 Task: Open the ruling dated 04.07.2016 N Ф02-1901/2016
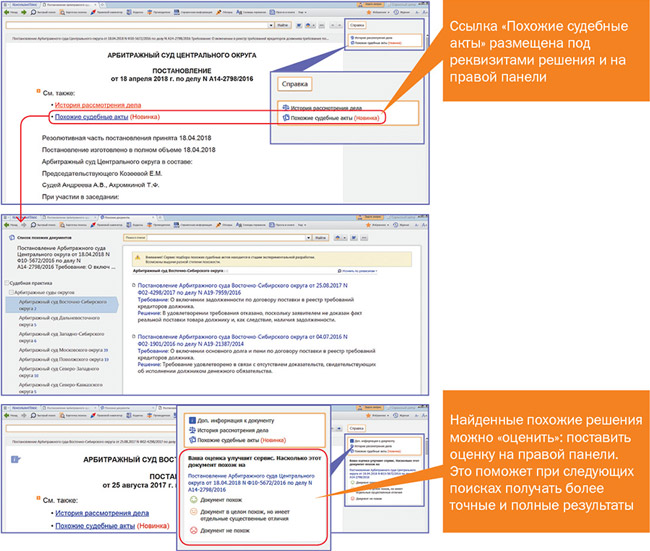click(x=243, y=340)
